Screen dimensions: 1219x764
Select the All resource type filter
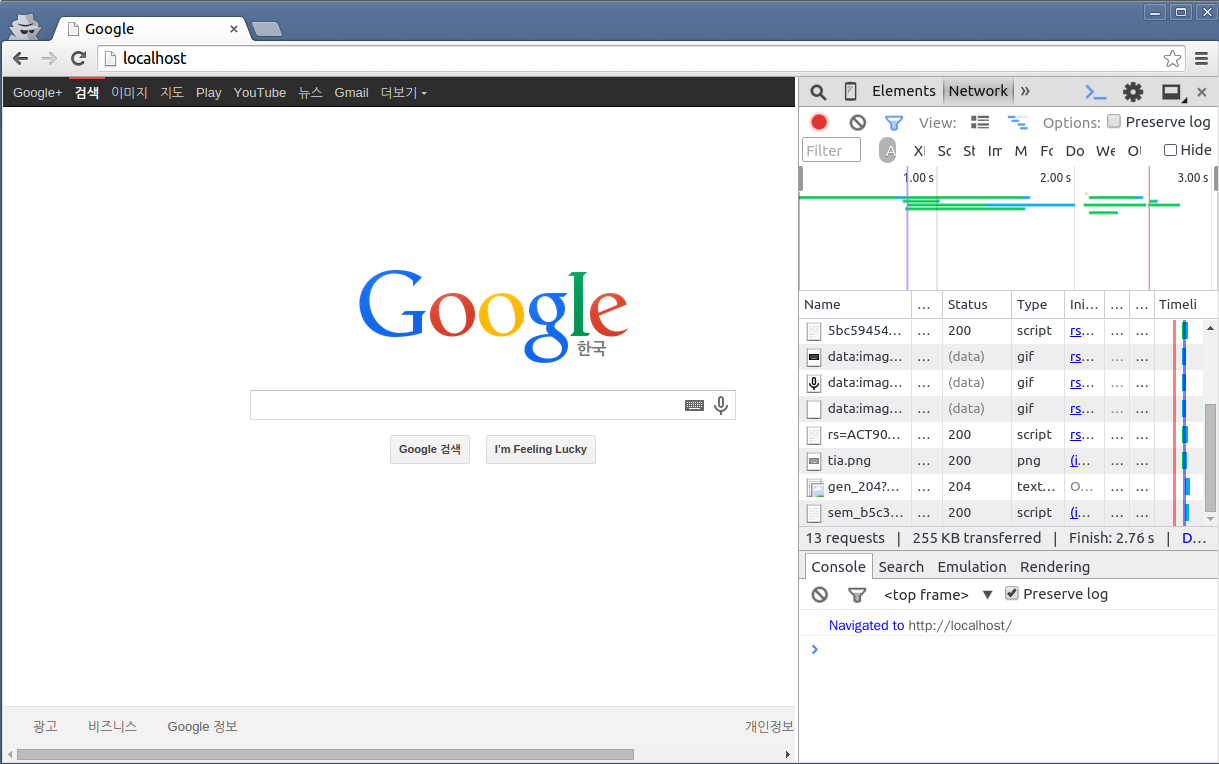coord(888,150)
